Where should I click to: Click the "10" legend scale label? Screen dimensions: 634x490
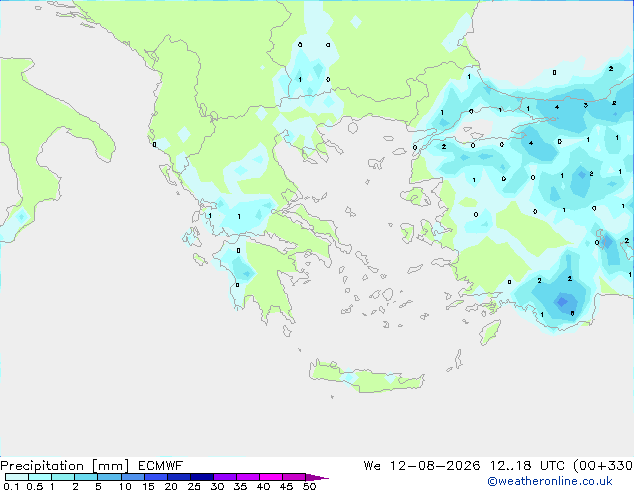pyautogui.click(x=125, y=486)
